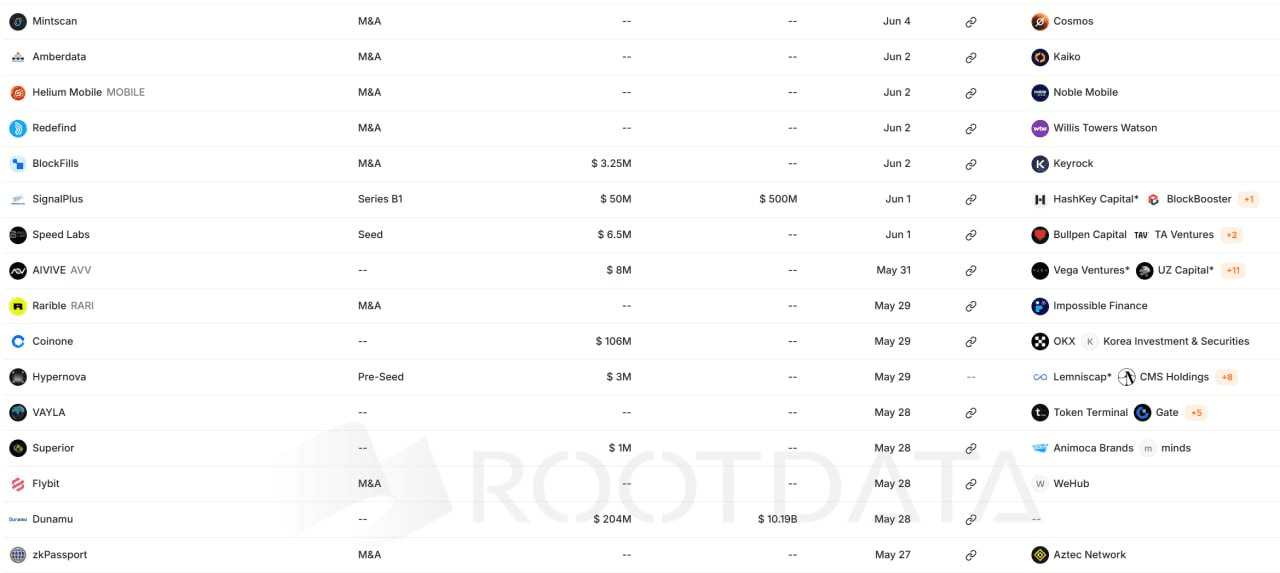The image size is (1280, 573).
Task: Show the +5 more investors for VAYLA
Action: (x=1196, y=413)
